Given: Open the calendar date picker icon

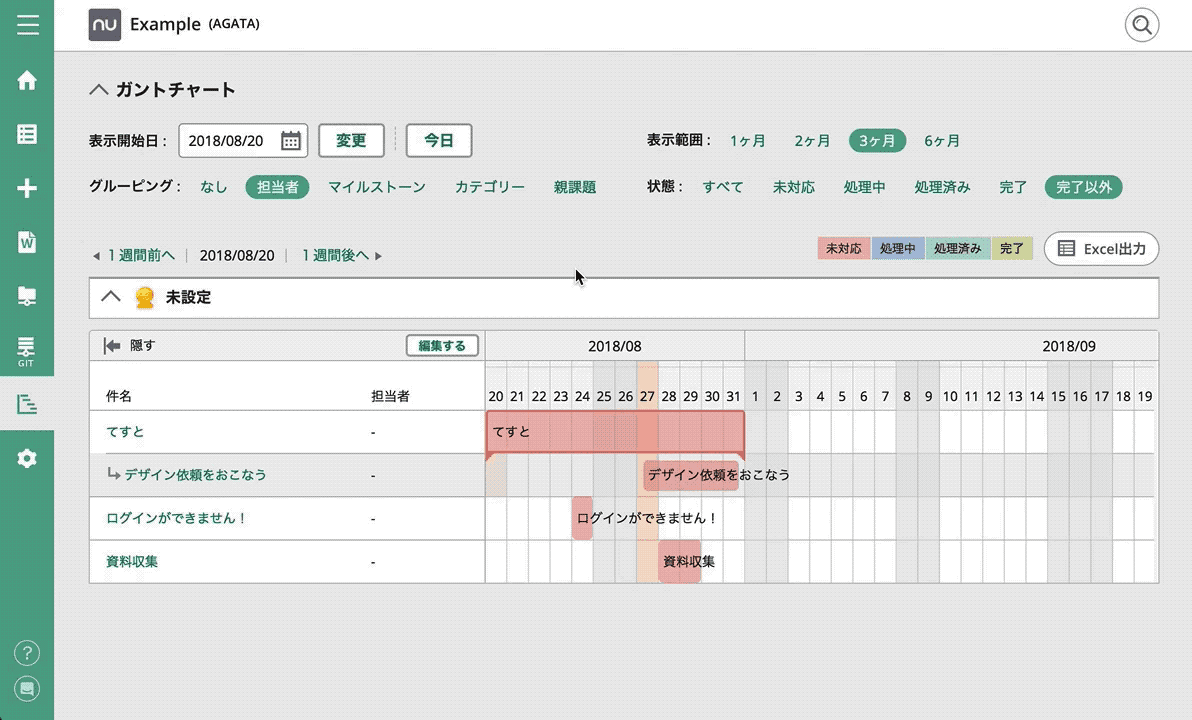Looking at the screenshot, I should point(290,141).
